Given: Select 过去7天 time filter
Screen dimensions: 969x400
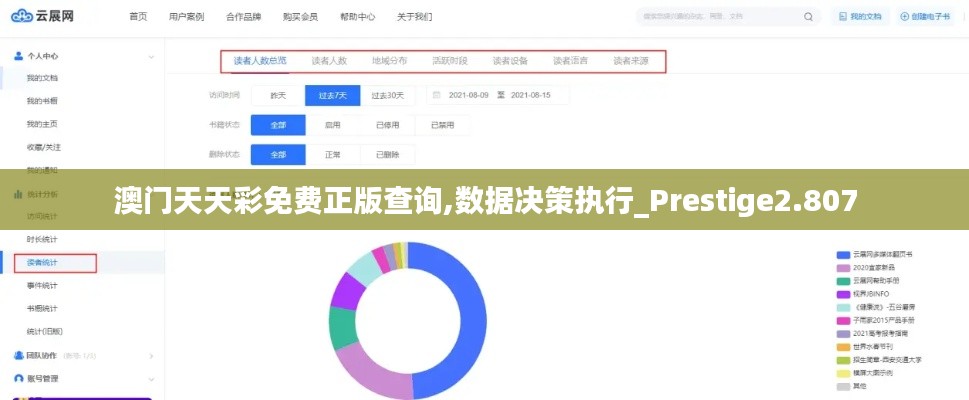Looking at the screenshot, I should tap(332, 95).
